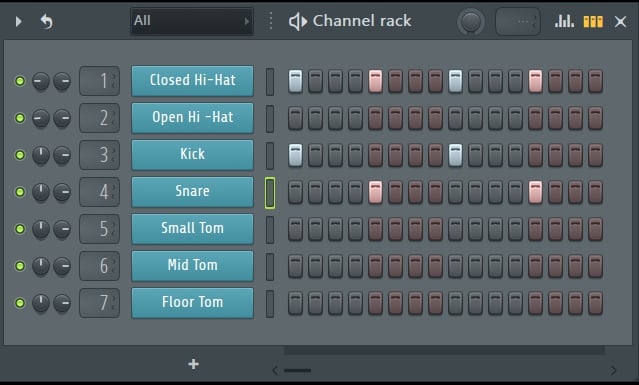Viewport: 639px width, 385px height.
Task: Click mixer track number 2 for Open Hi-Hat
Action: 99,118
